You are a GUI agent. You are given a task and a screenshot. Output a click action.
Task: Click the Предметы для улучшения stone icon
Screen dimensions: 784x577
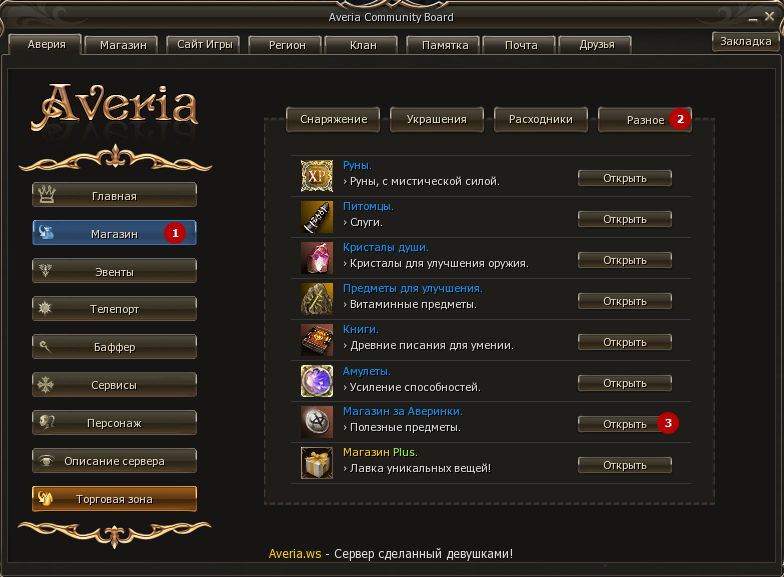pos(316,299)
